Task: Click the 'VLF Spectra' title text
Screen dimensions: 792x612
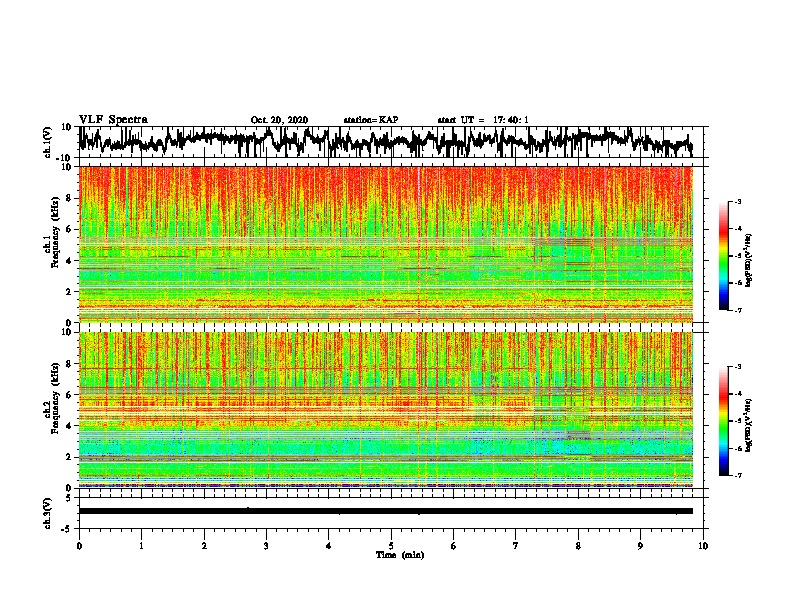Action: pyautogui.click(x=113, y=119)
